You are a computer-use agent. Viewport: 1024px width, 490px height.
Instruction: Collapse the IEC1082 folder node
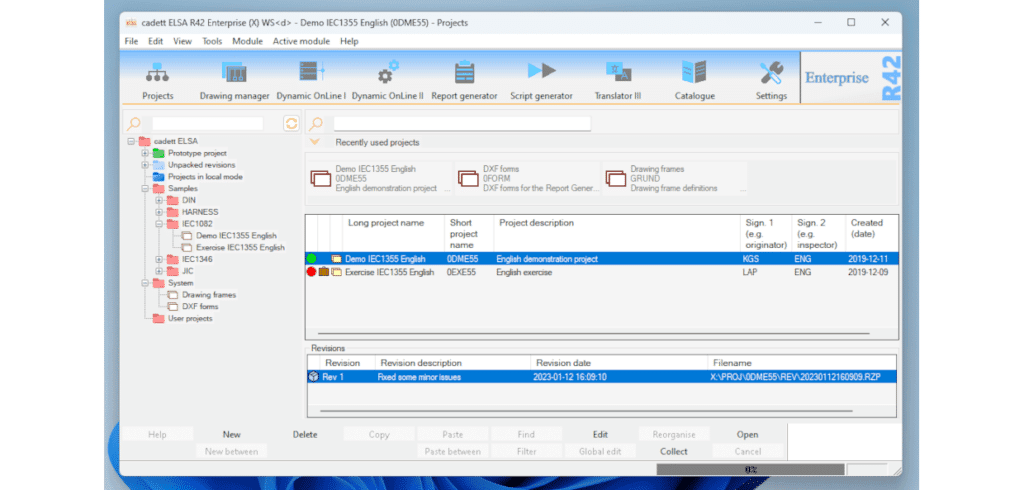(x=159, y=224)
